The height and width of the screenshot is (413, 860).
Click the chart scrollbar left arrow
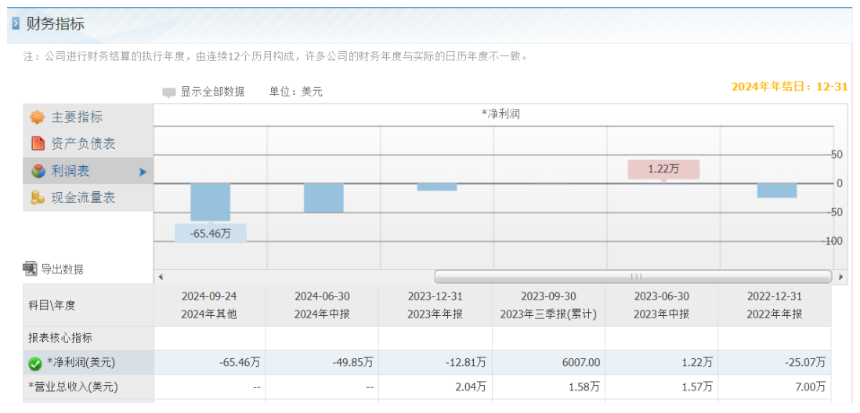point(161,276)
